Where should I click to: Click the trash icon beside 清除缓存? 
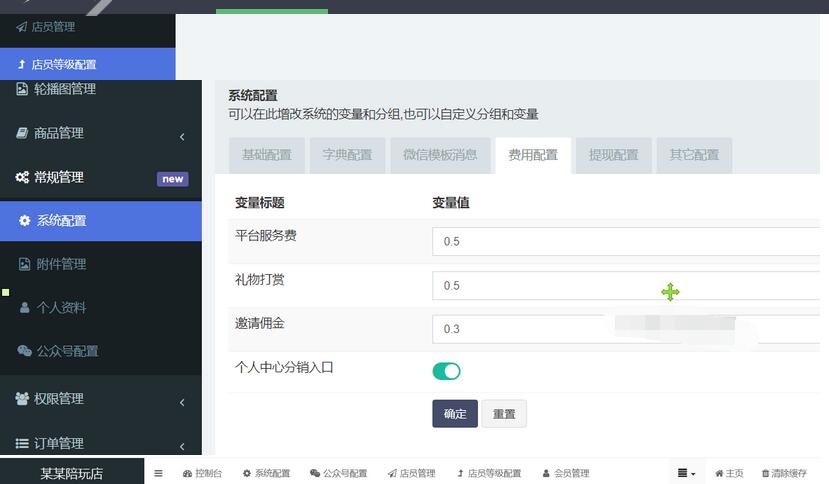coord(765,473)
